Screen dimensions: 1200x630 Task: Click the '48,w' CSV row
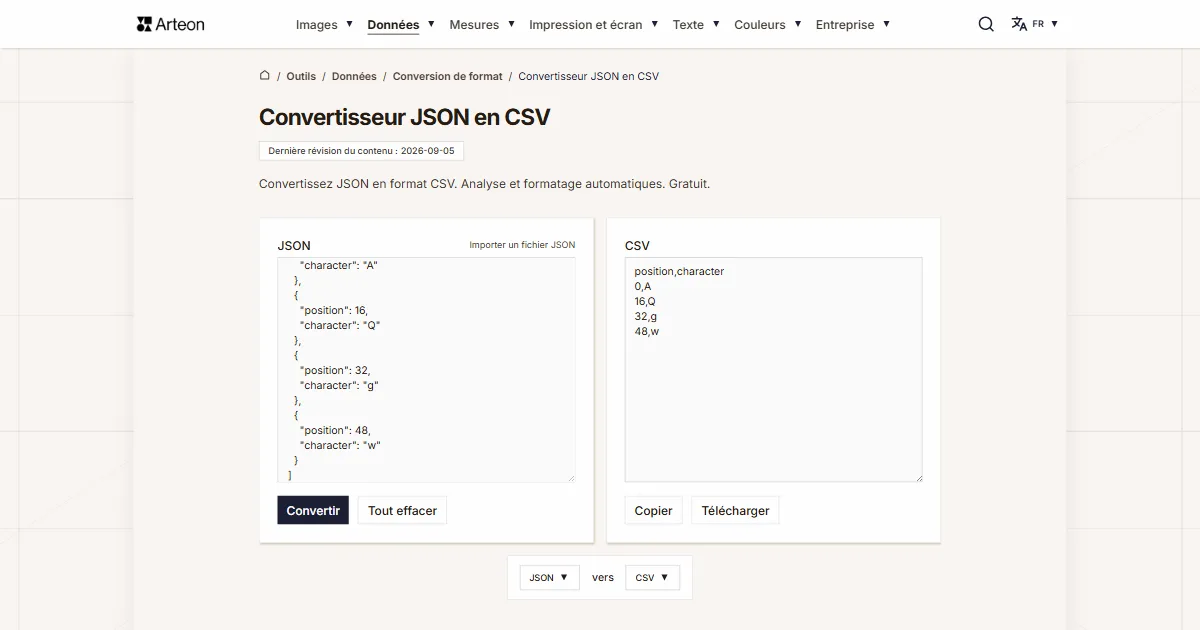pyautogui.click(x=647, y=331)
